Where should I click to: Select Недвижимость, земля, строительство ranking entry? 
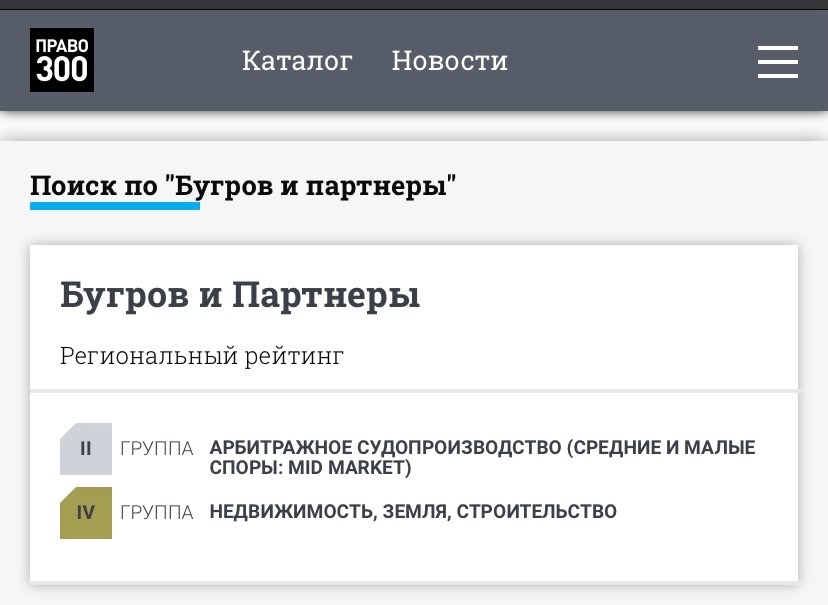point(413,512)
